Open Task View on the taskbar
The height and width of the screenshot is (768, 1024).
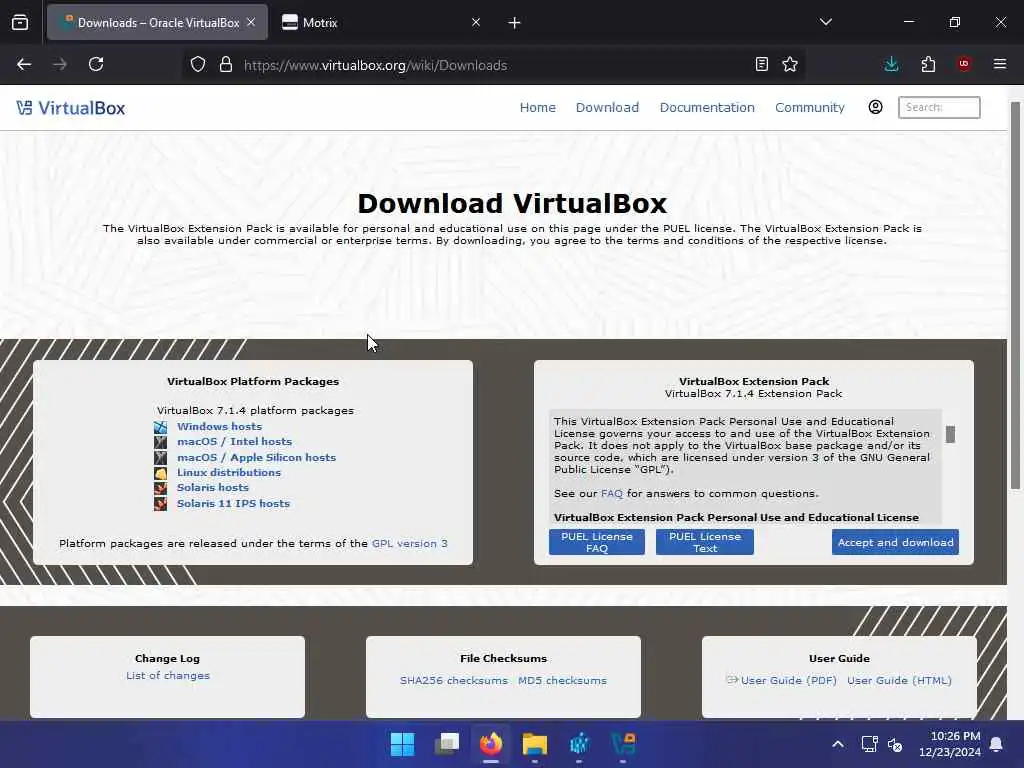point(447,744)
